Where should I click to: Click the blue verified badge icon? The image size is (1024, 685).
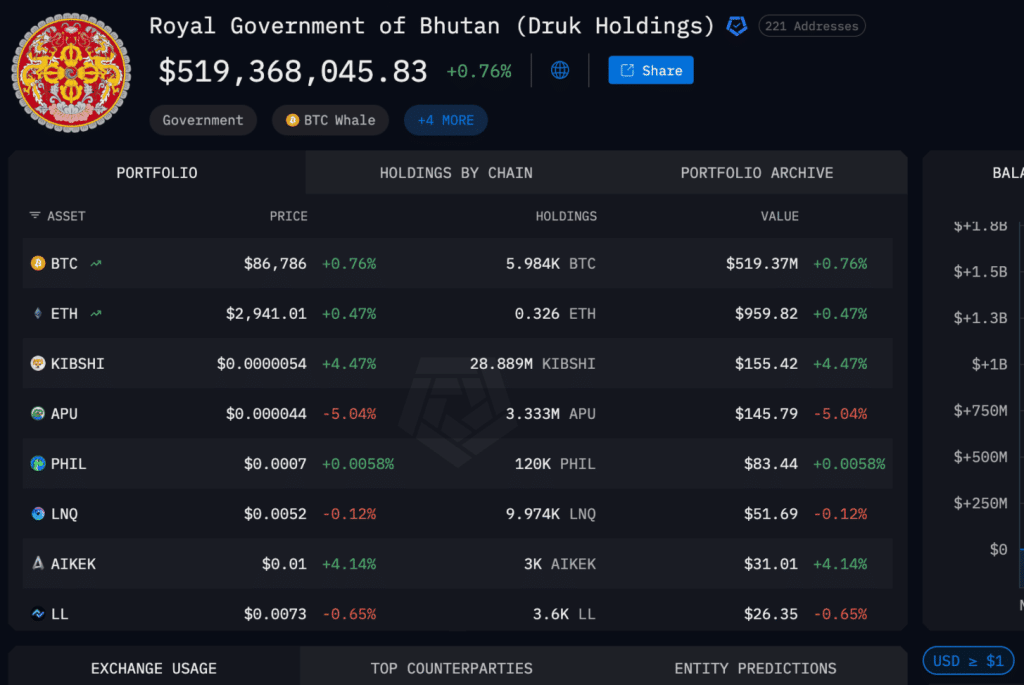pos(736,26)
